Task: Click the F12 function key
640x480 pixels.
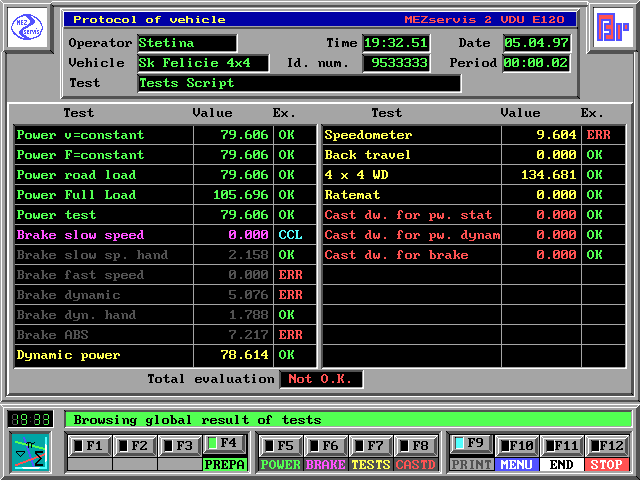Action: pyautogui.click(x=607, y=446)
